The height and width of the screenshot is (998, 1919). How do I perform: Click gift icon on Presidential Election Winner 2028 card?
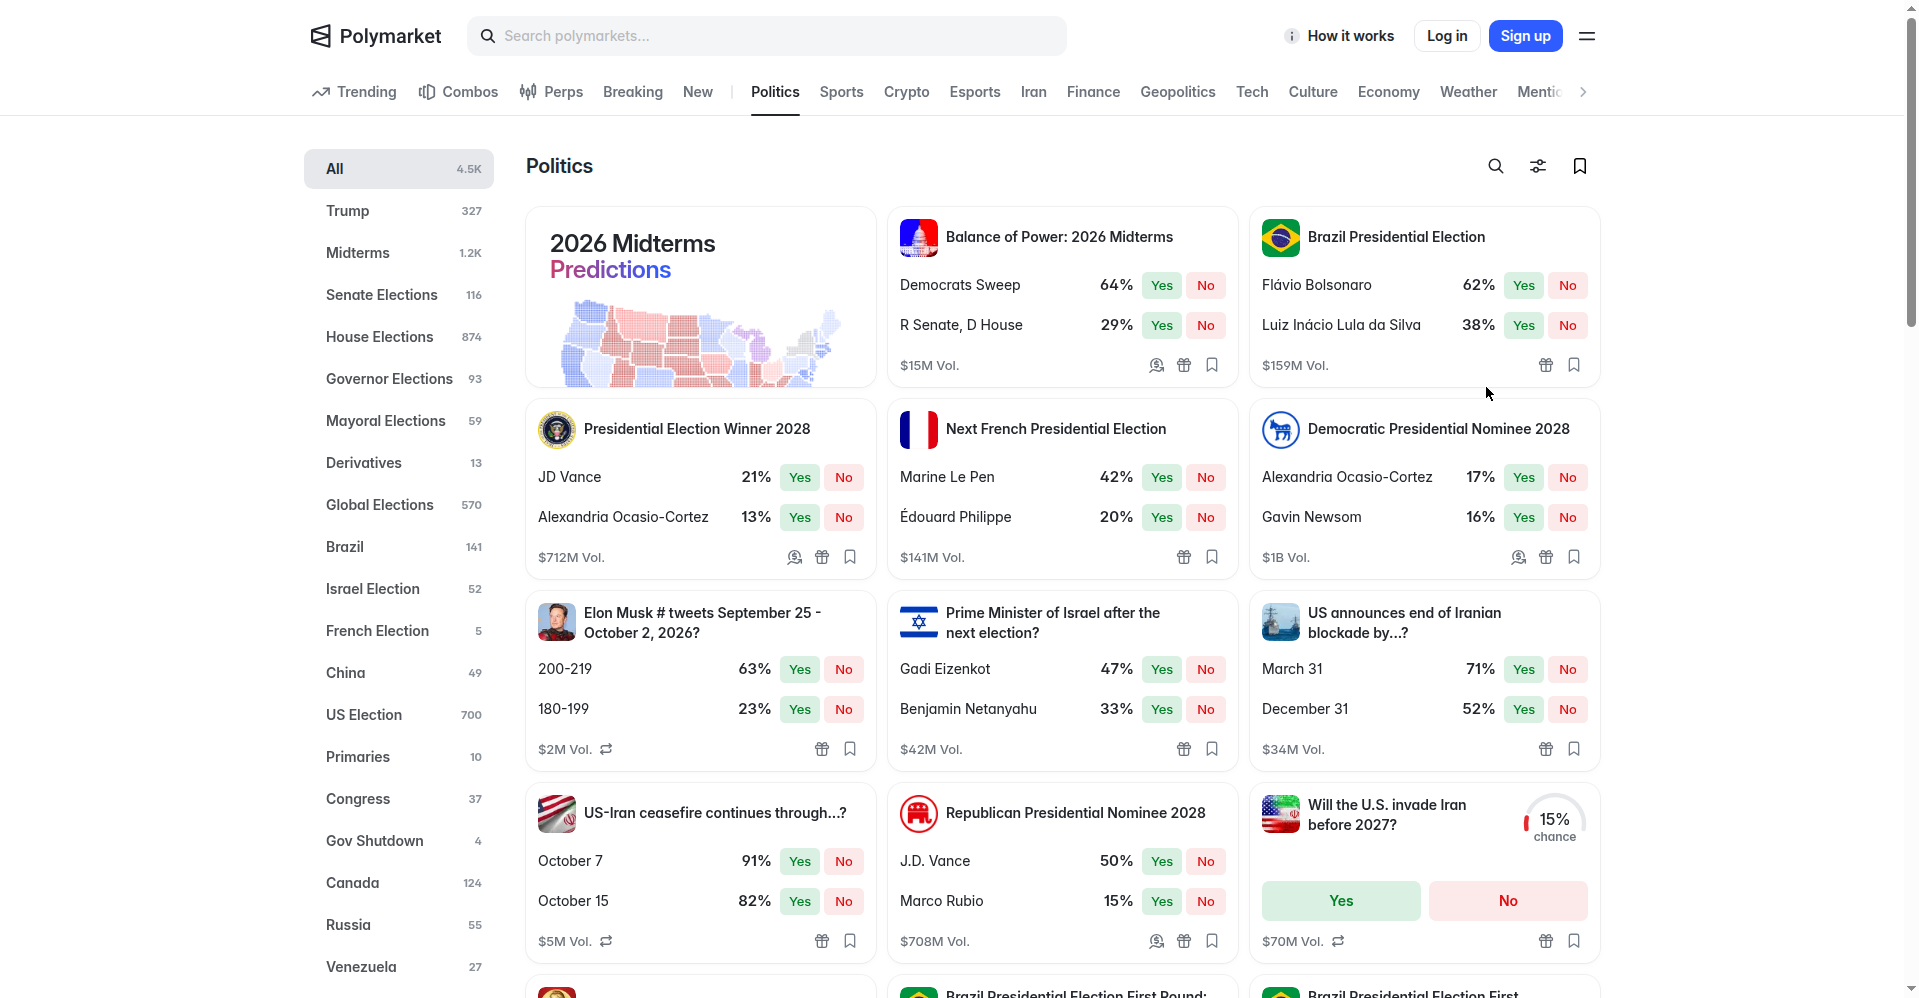[x=822, y=557]
